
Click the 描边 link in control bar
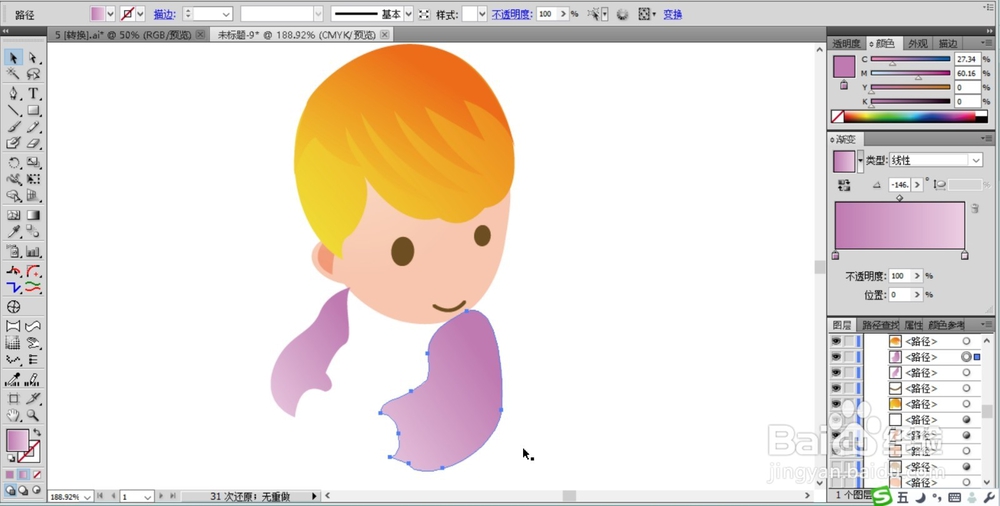pyautogui.click(x=165, y=14)
